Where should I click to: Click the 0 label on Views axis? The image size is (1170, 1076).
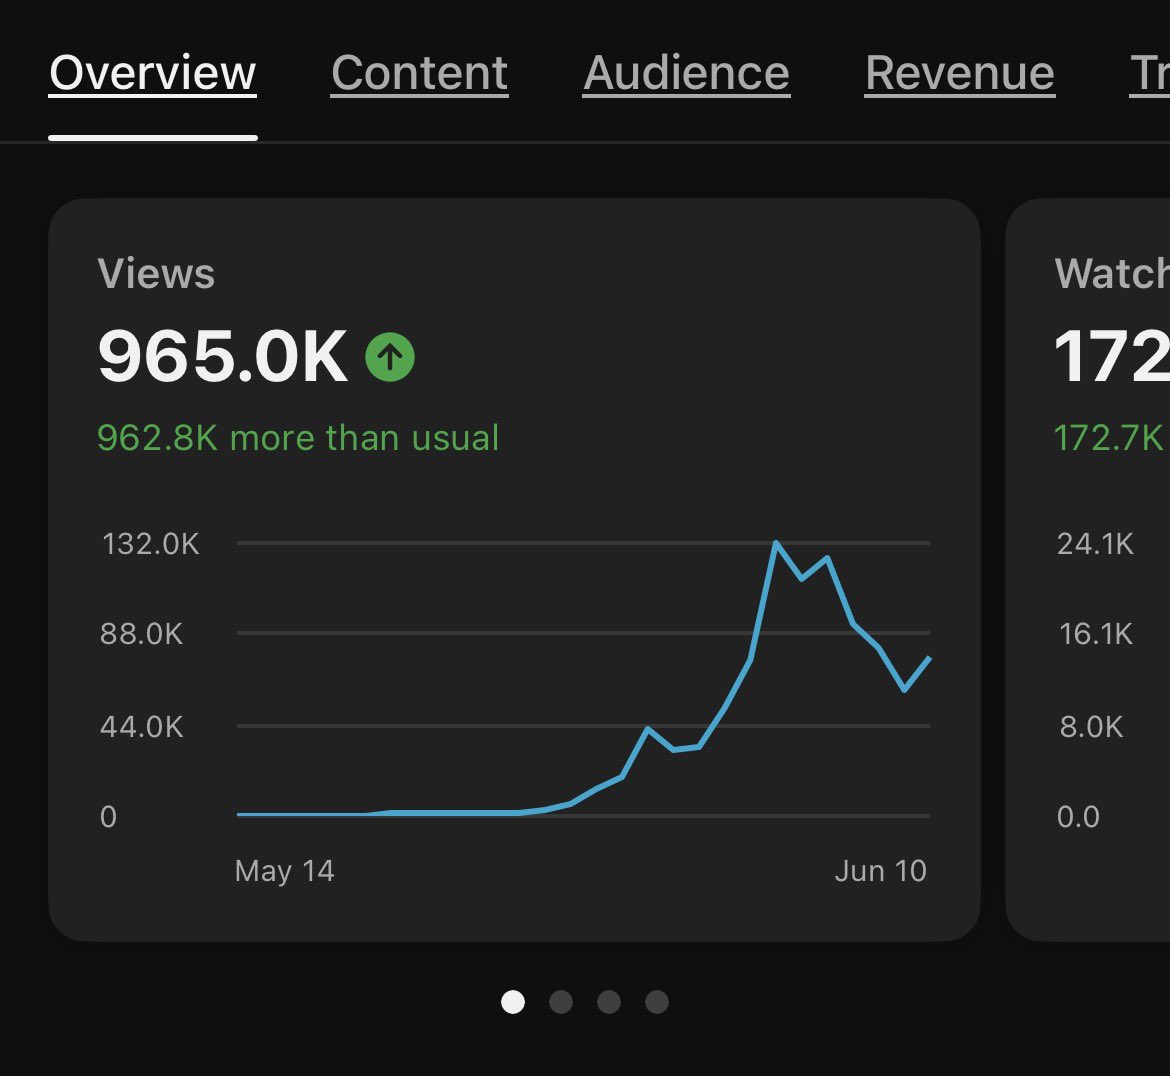coord(108,817)
